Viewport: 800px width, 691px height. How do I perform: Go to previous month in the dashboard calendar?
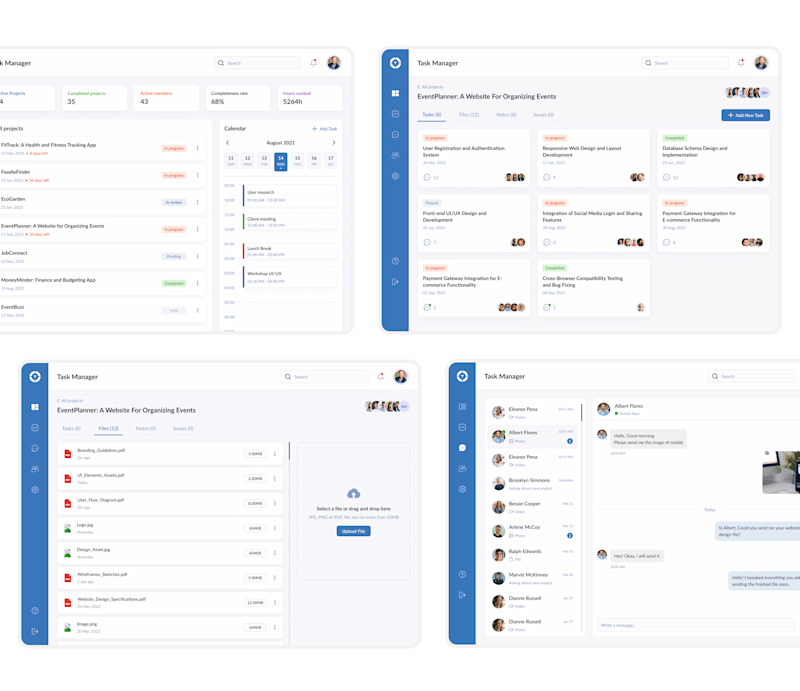[228, 143]
